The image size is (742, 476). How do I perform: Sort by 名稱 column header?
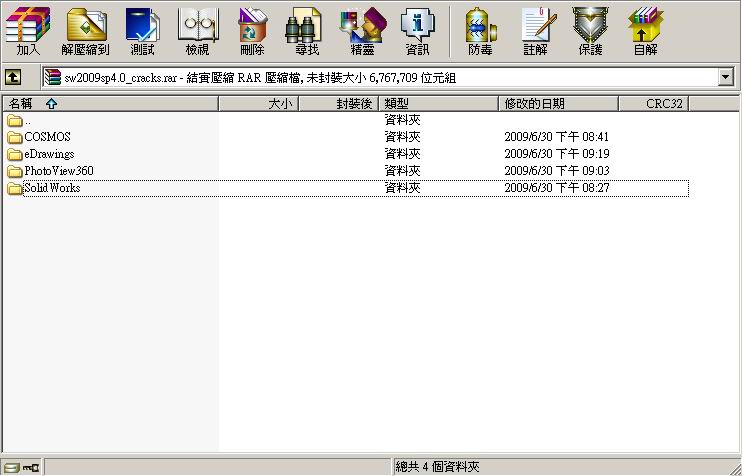click(110, 104)
